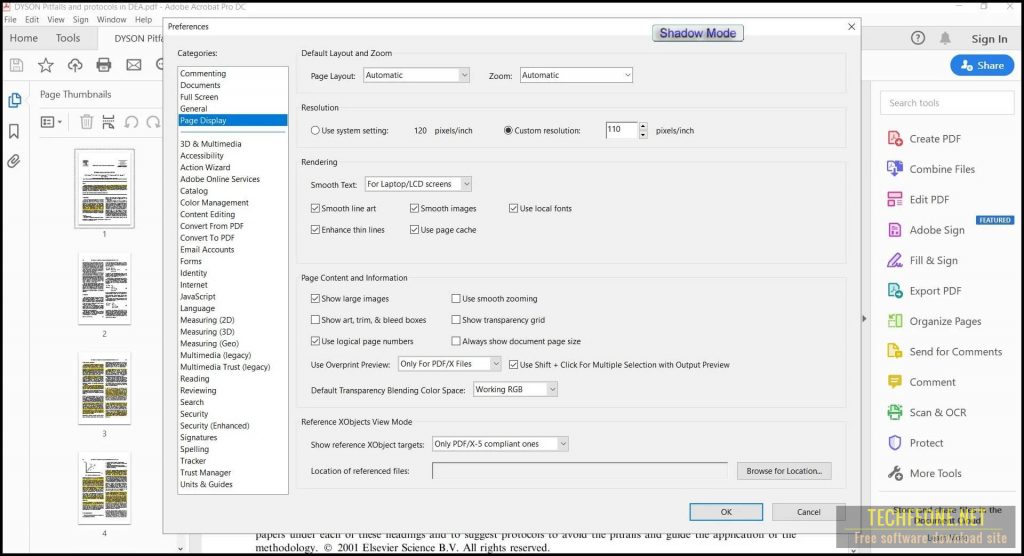Open the Fill & Sign tool
Image resolution: width=1024 pixels, height=556 pixels.
(922, 260)
